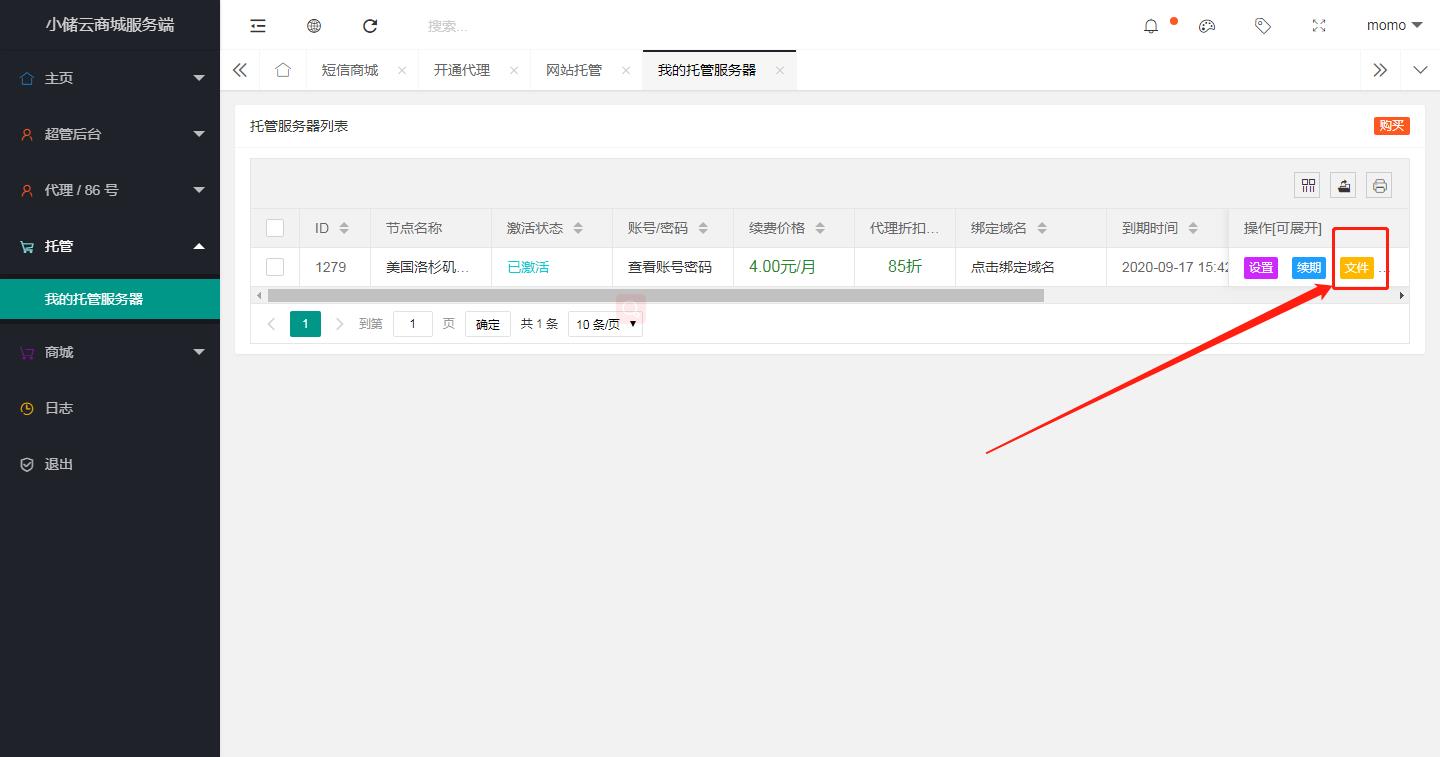The image size is (1440, 757).
Task: Switch to the 开通代理 tab
Action: click(x=462, y=70)
